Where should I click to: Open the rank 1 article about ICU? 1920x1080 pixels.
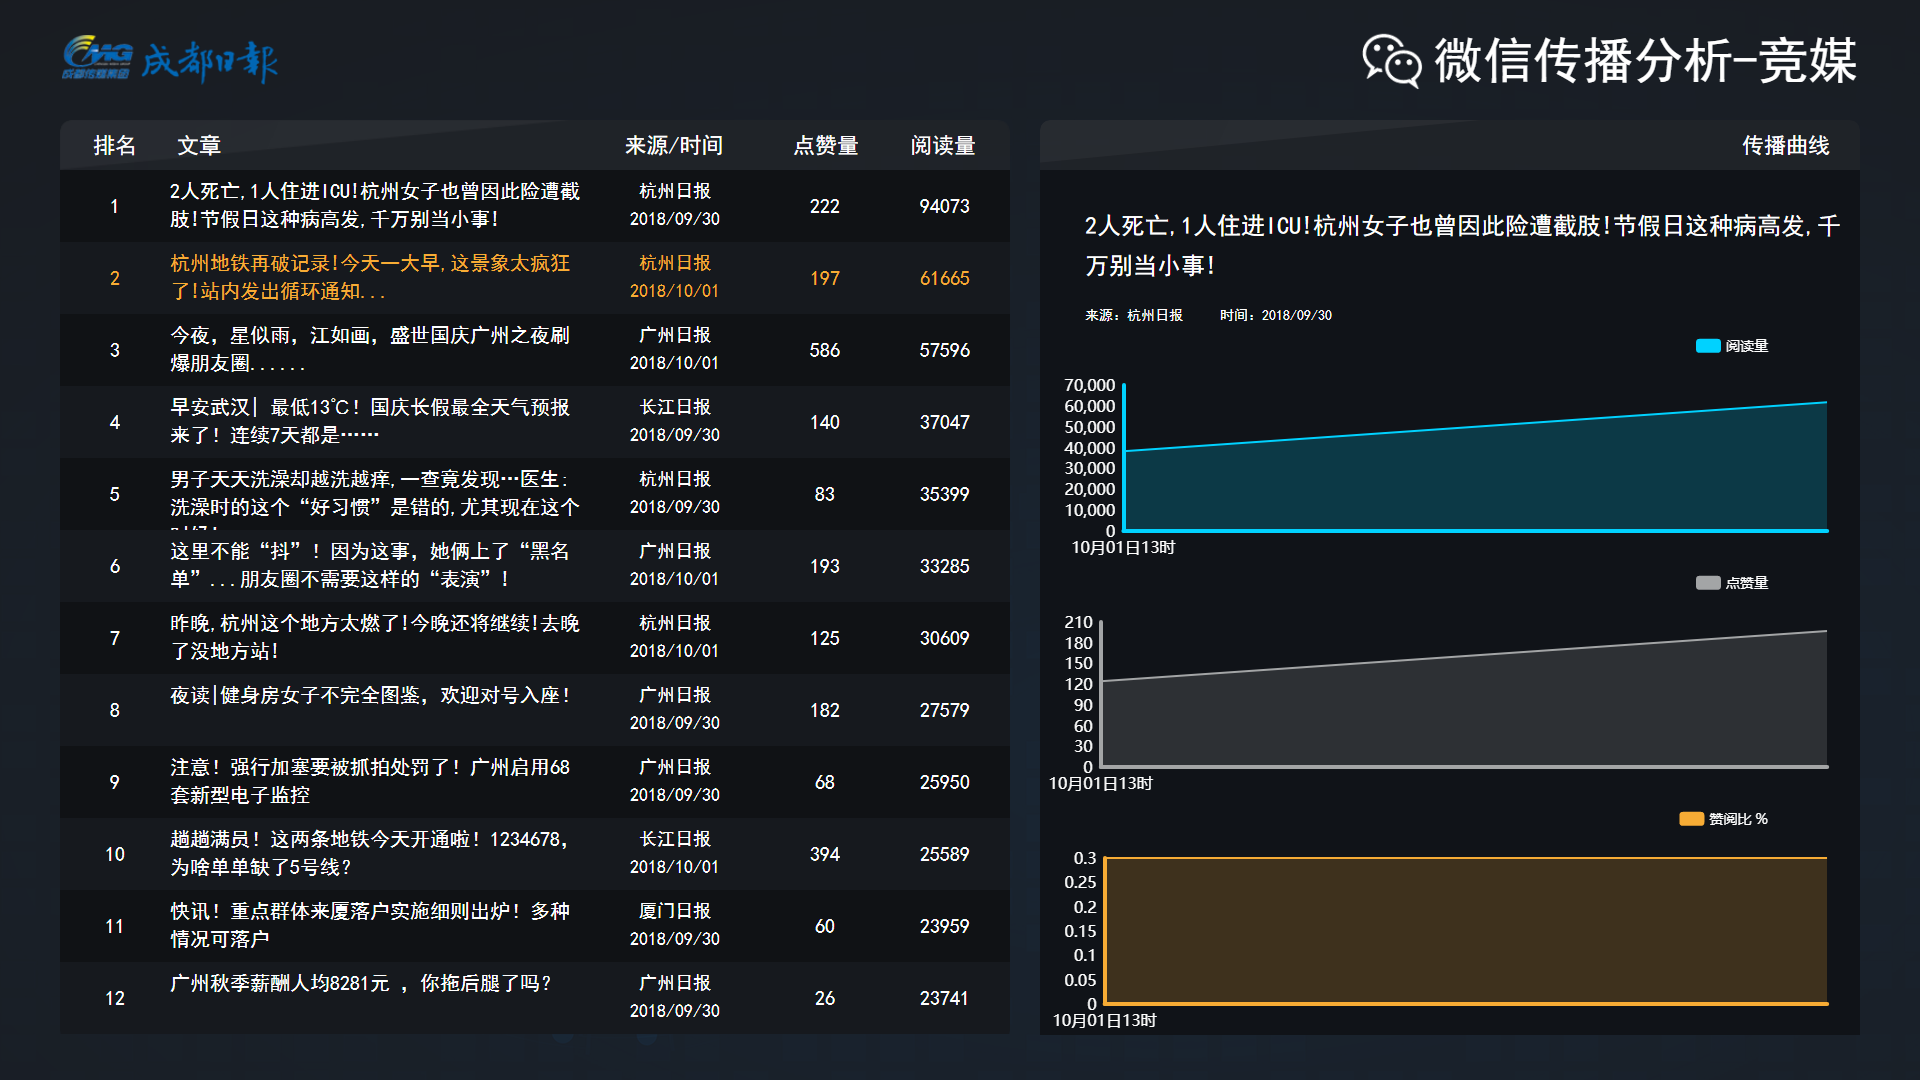[374, 205]
